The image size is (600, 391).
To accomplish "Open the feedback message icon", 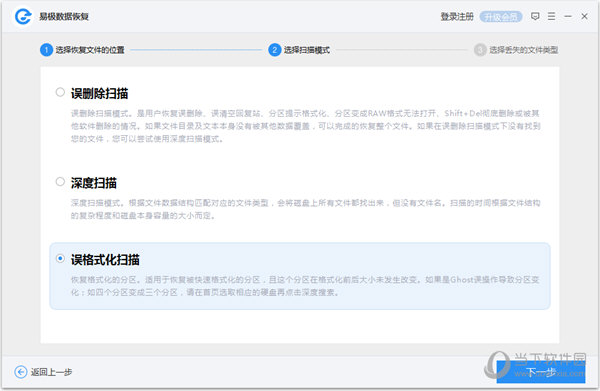I will click(535, 16).
